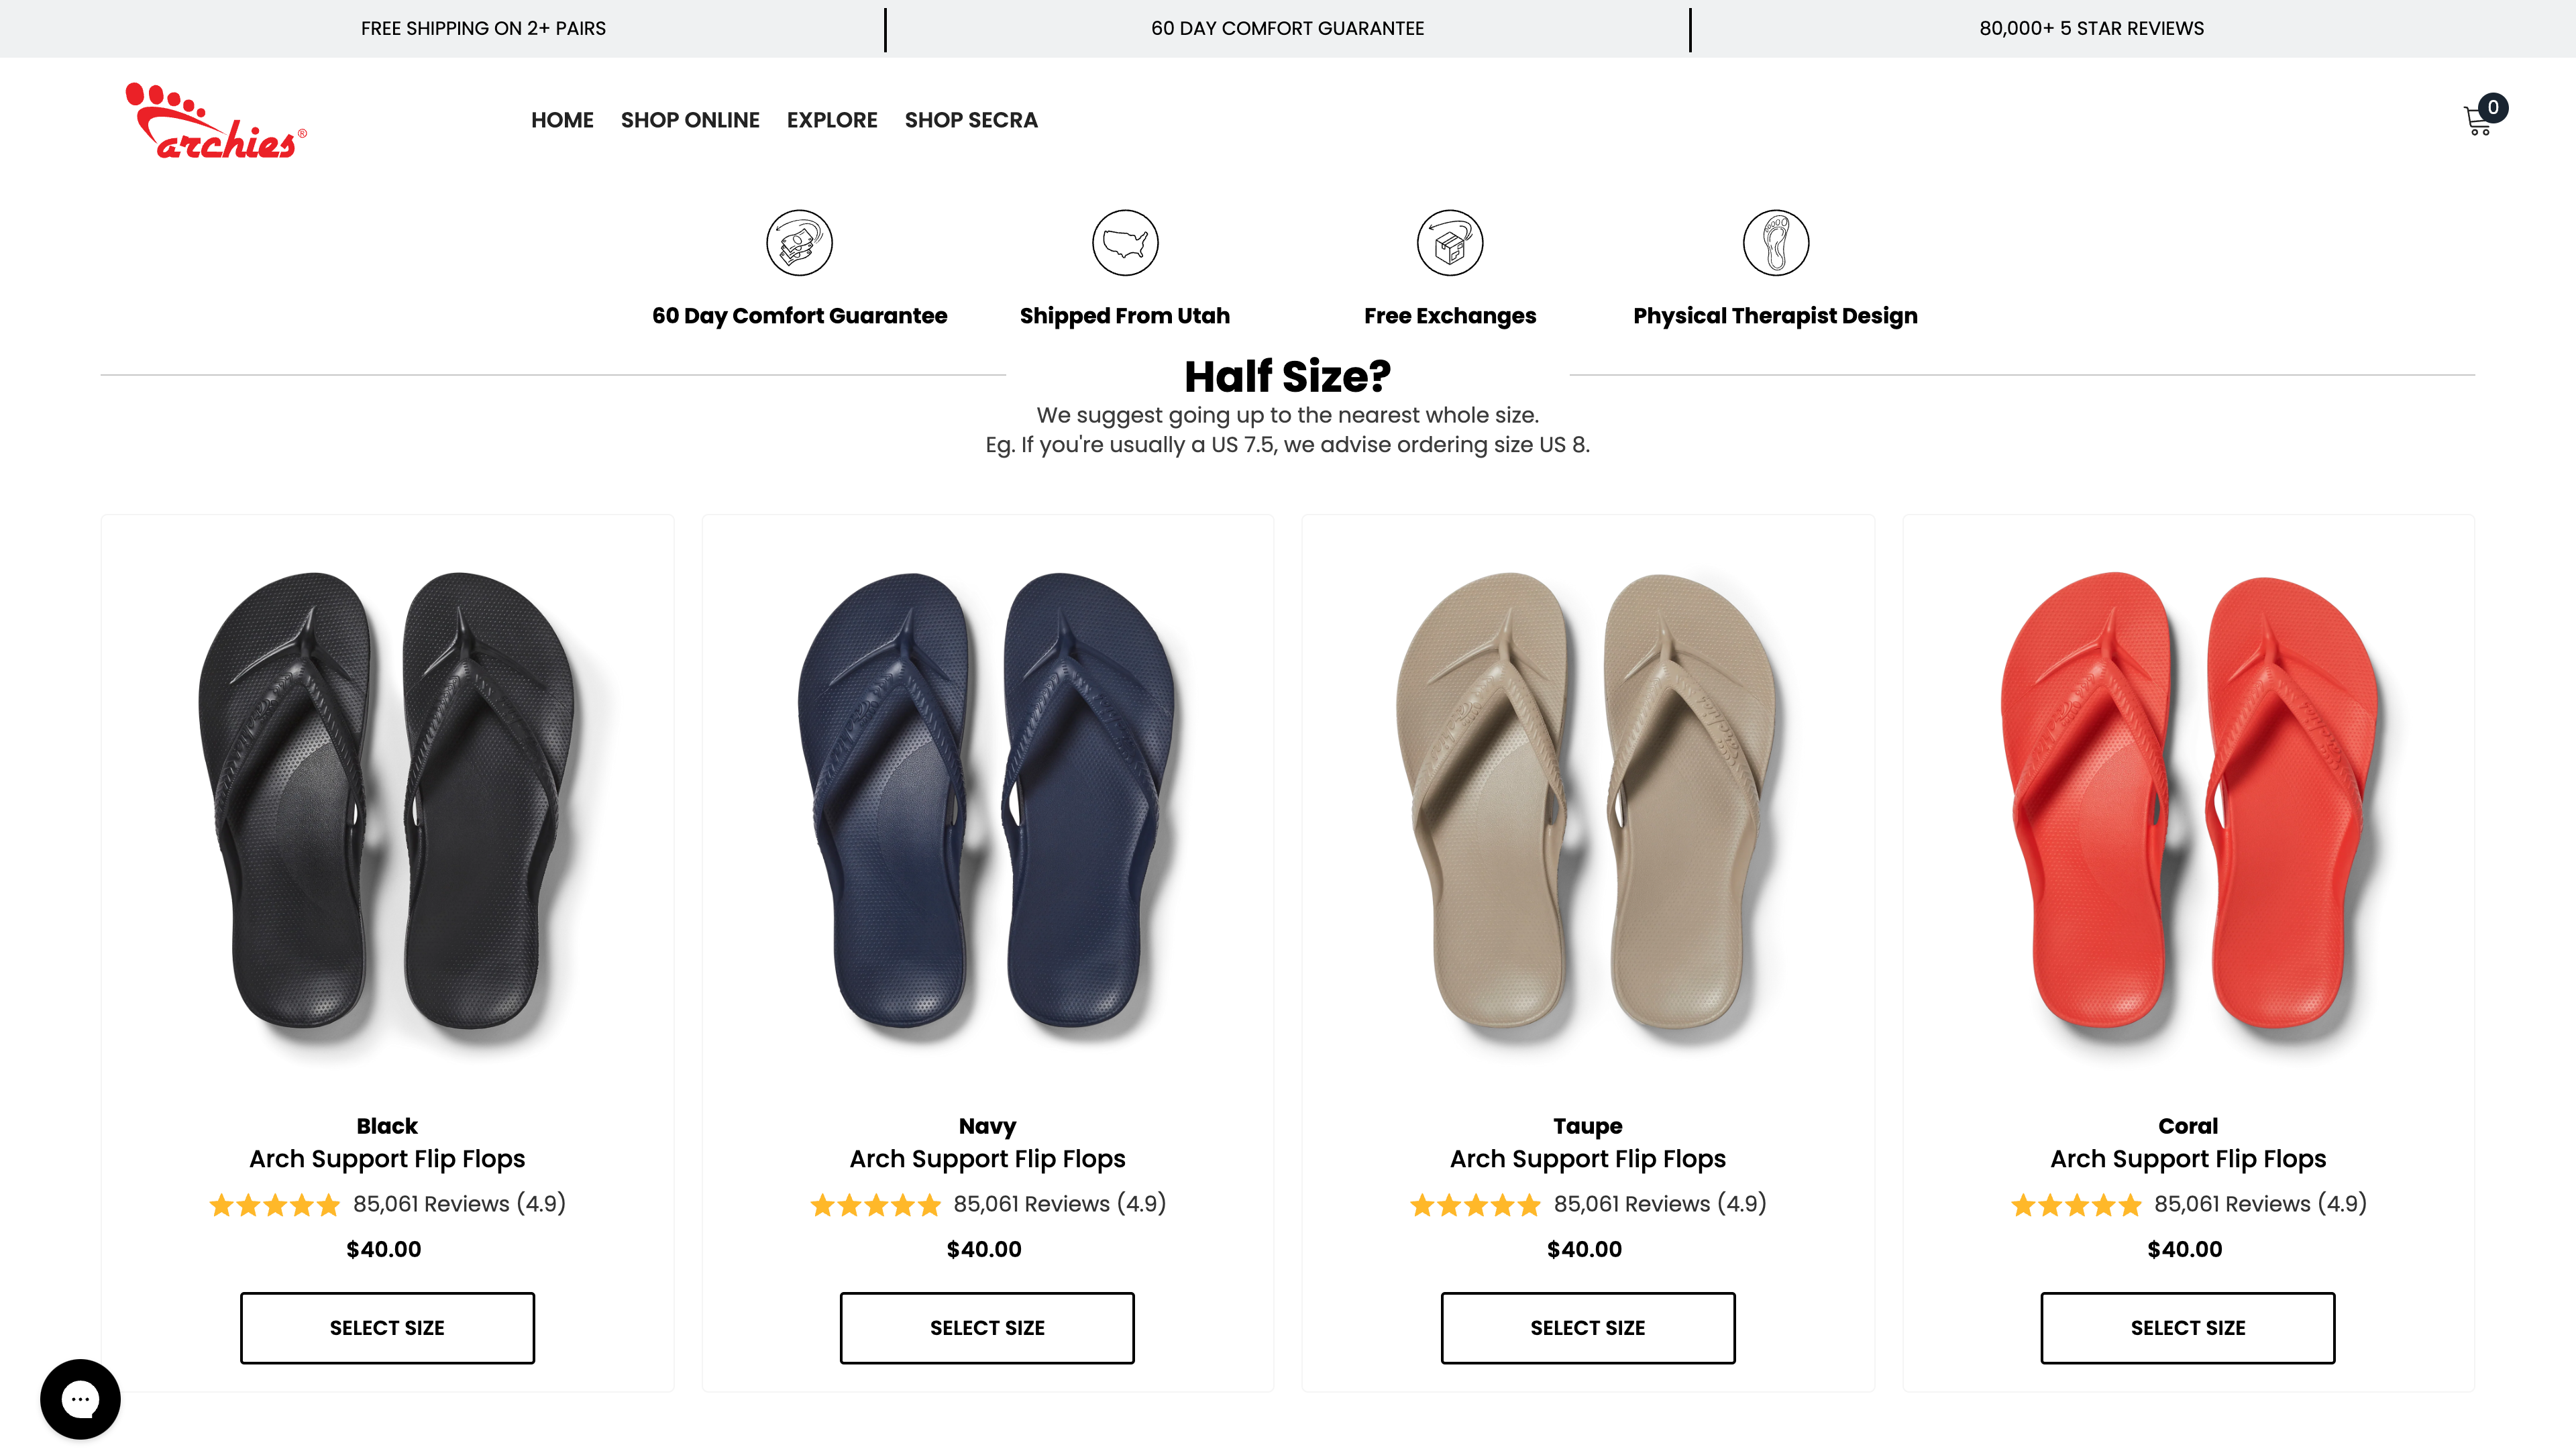Screen dimensions: 2576x1449
Task: Click the Shipped From Utah map icon
Action: coord(1124,242)
